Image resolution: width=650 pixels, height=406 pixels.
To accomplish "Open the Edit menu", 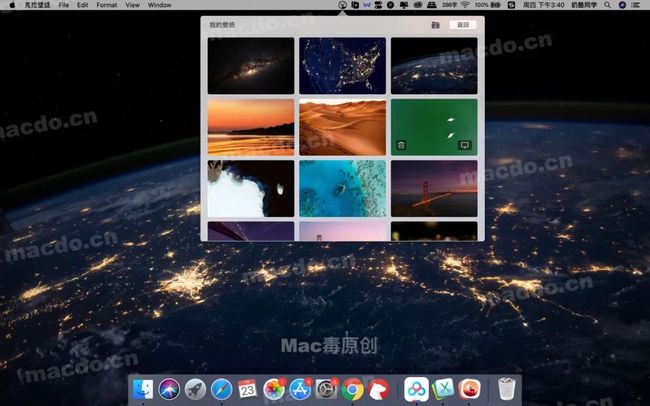I will 82,5.
